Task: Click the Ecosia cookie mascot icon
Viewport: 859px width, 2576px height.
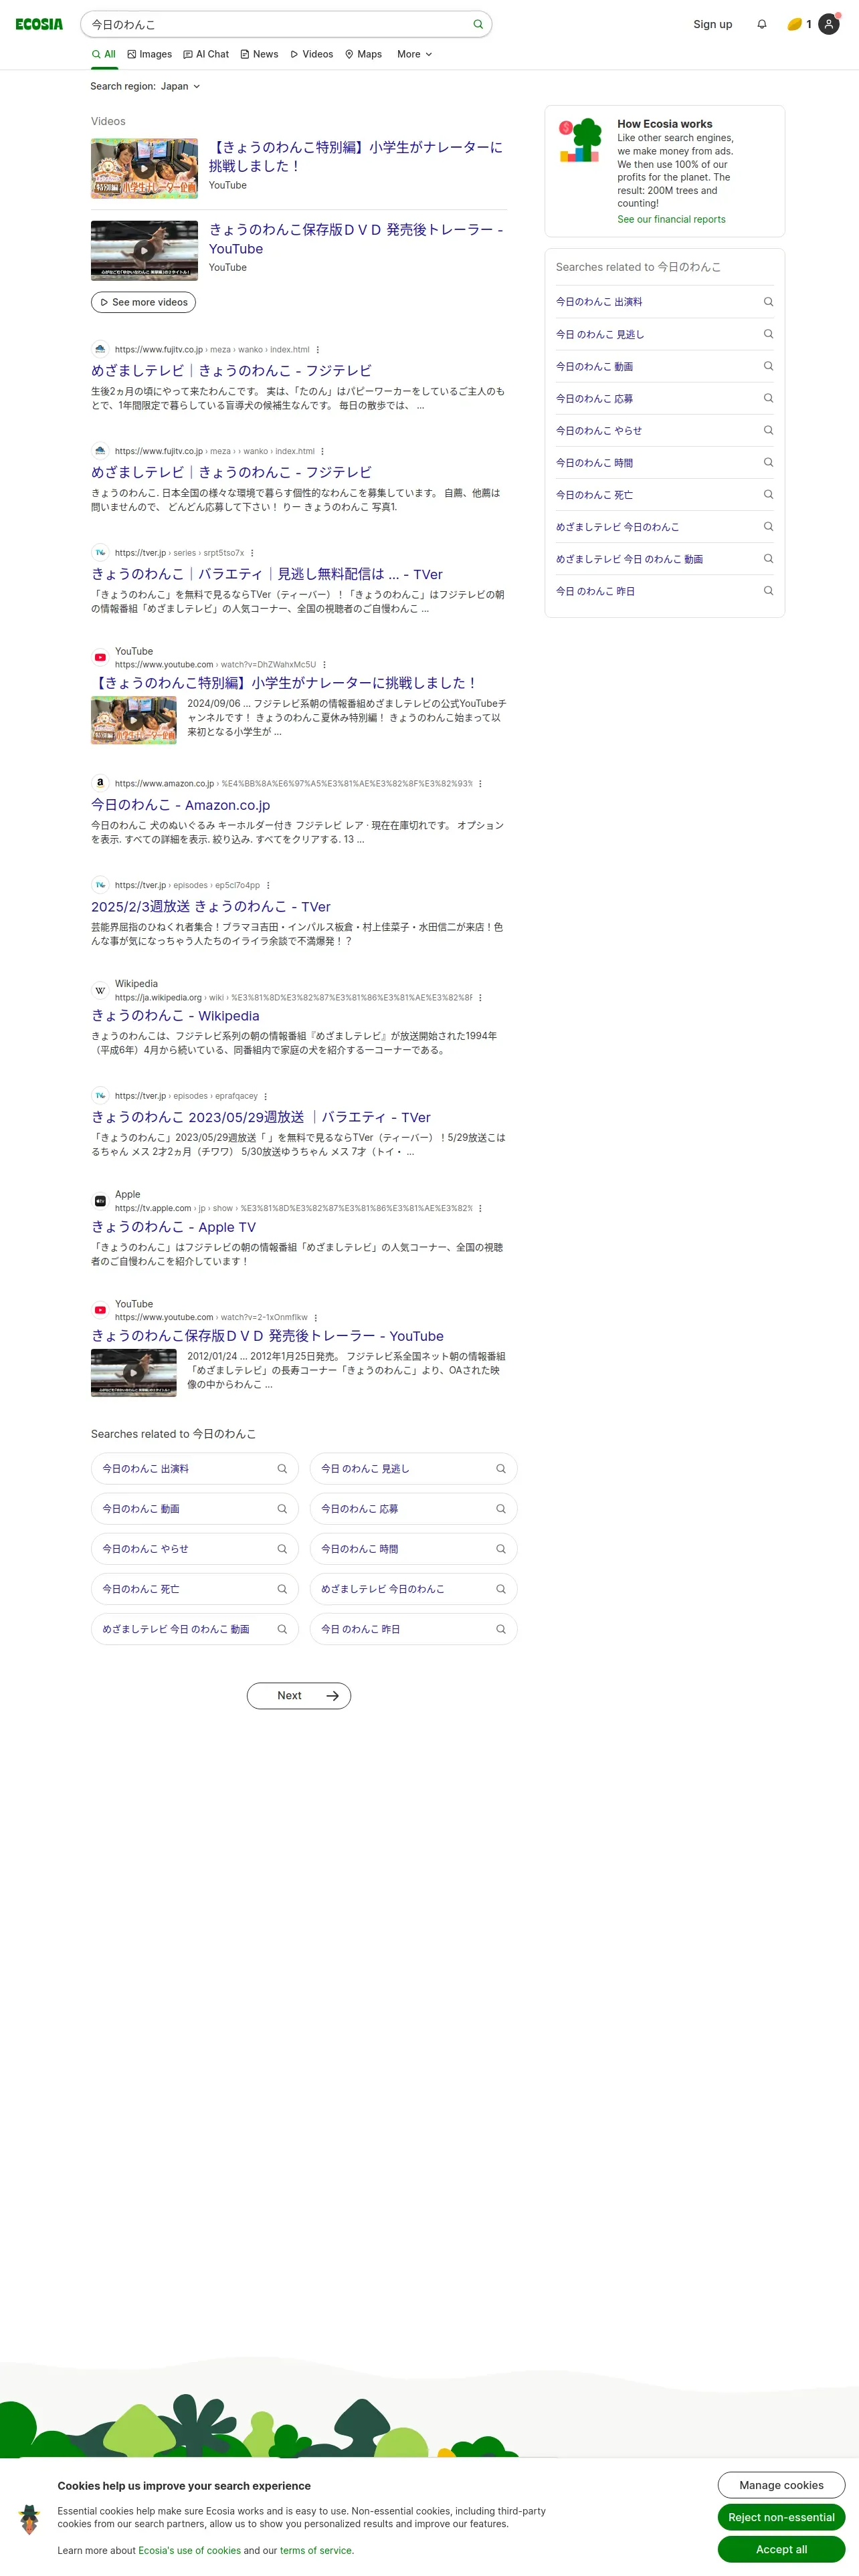Action: click(x=29, y=2519)
